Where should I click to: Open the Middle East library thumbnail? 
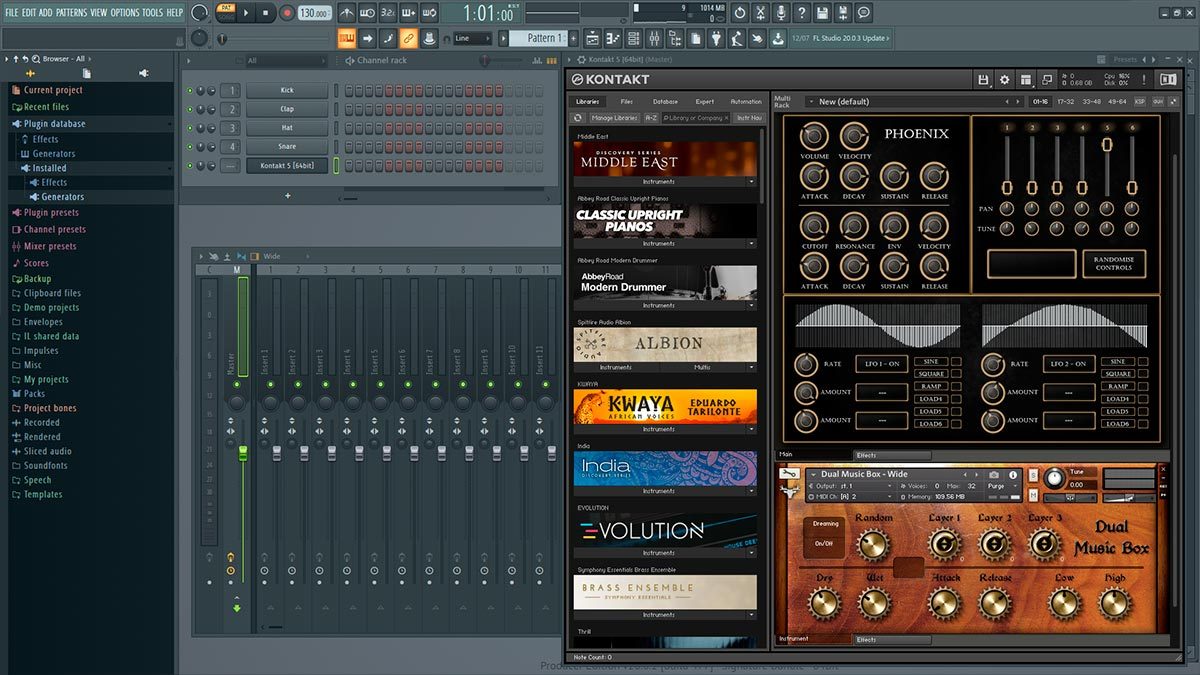pyautogui.click(x=665, y=159)
